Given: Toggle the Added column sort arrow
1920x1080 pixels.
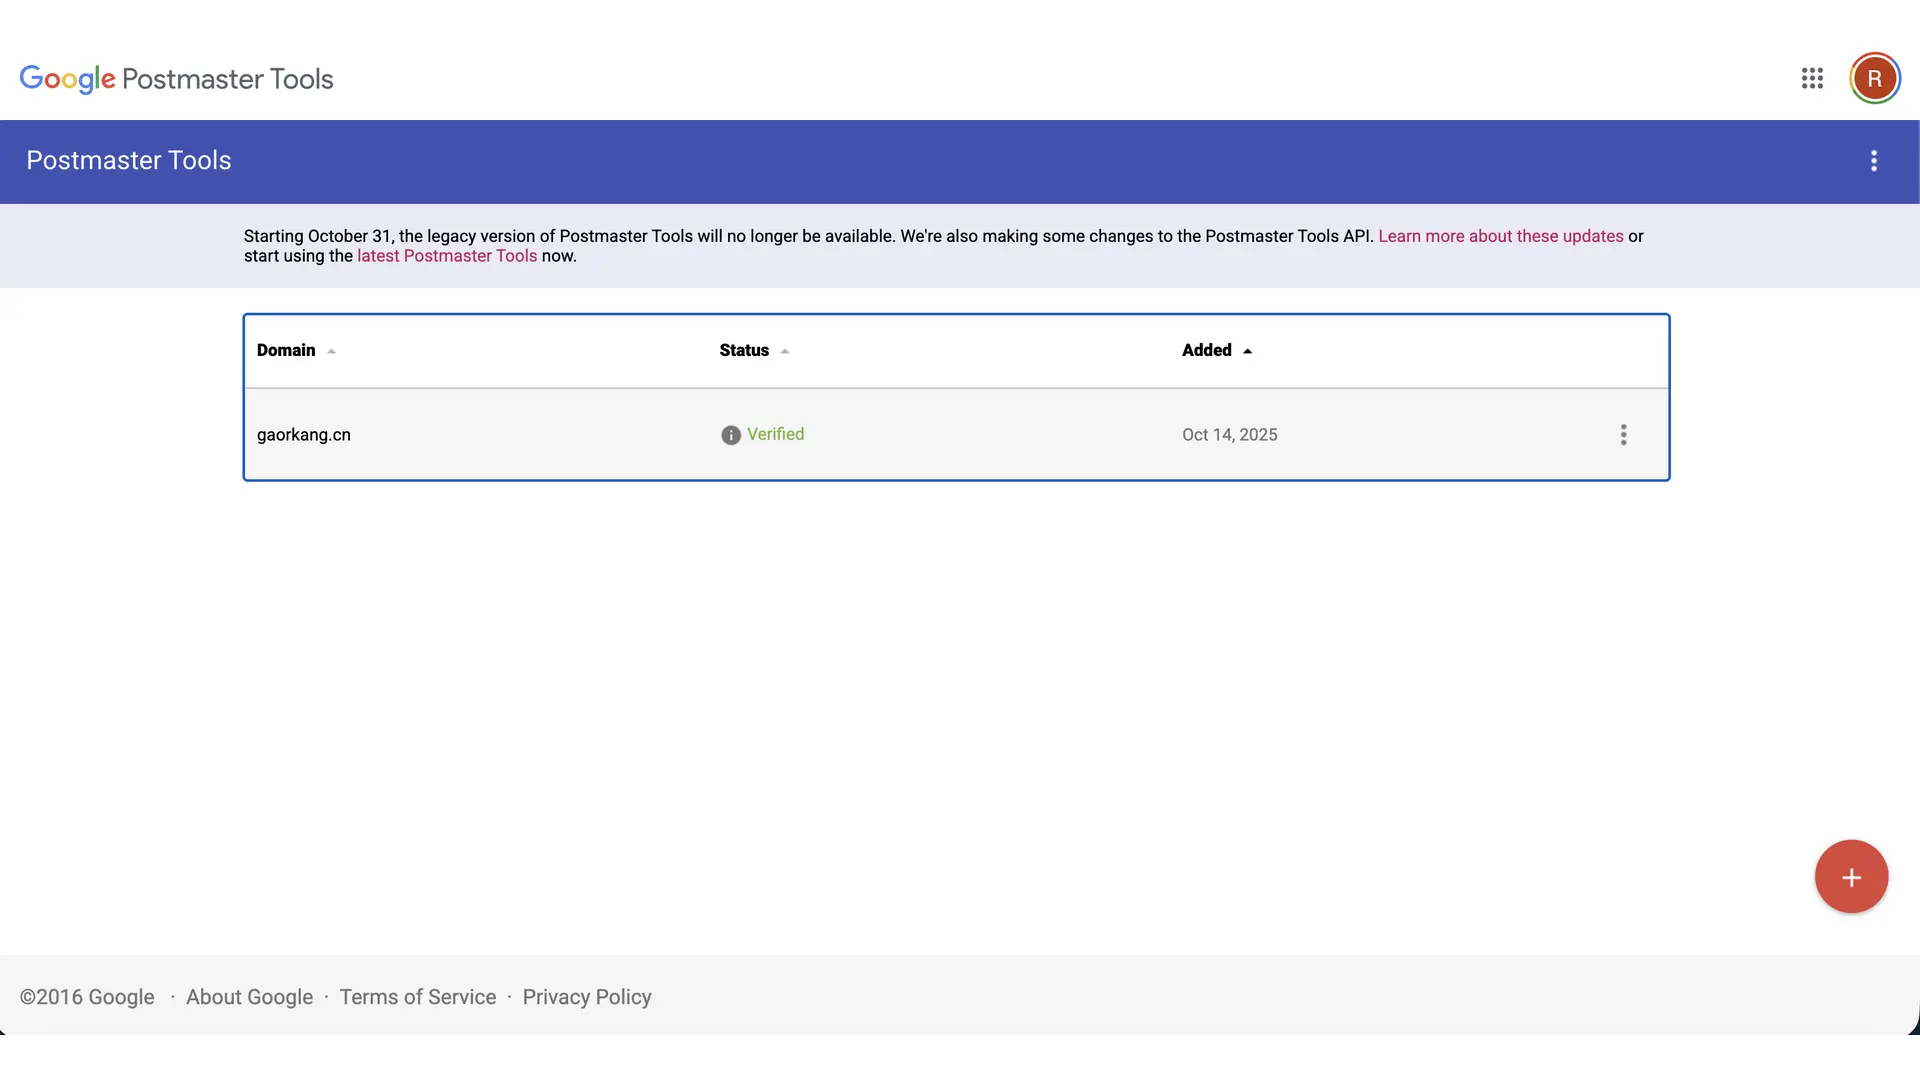Looking at the screenshot, I should (1247, 351).
